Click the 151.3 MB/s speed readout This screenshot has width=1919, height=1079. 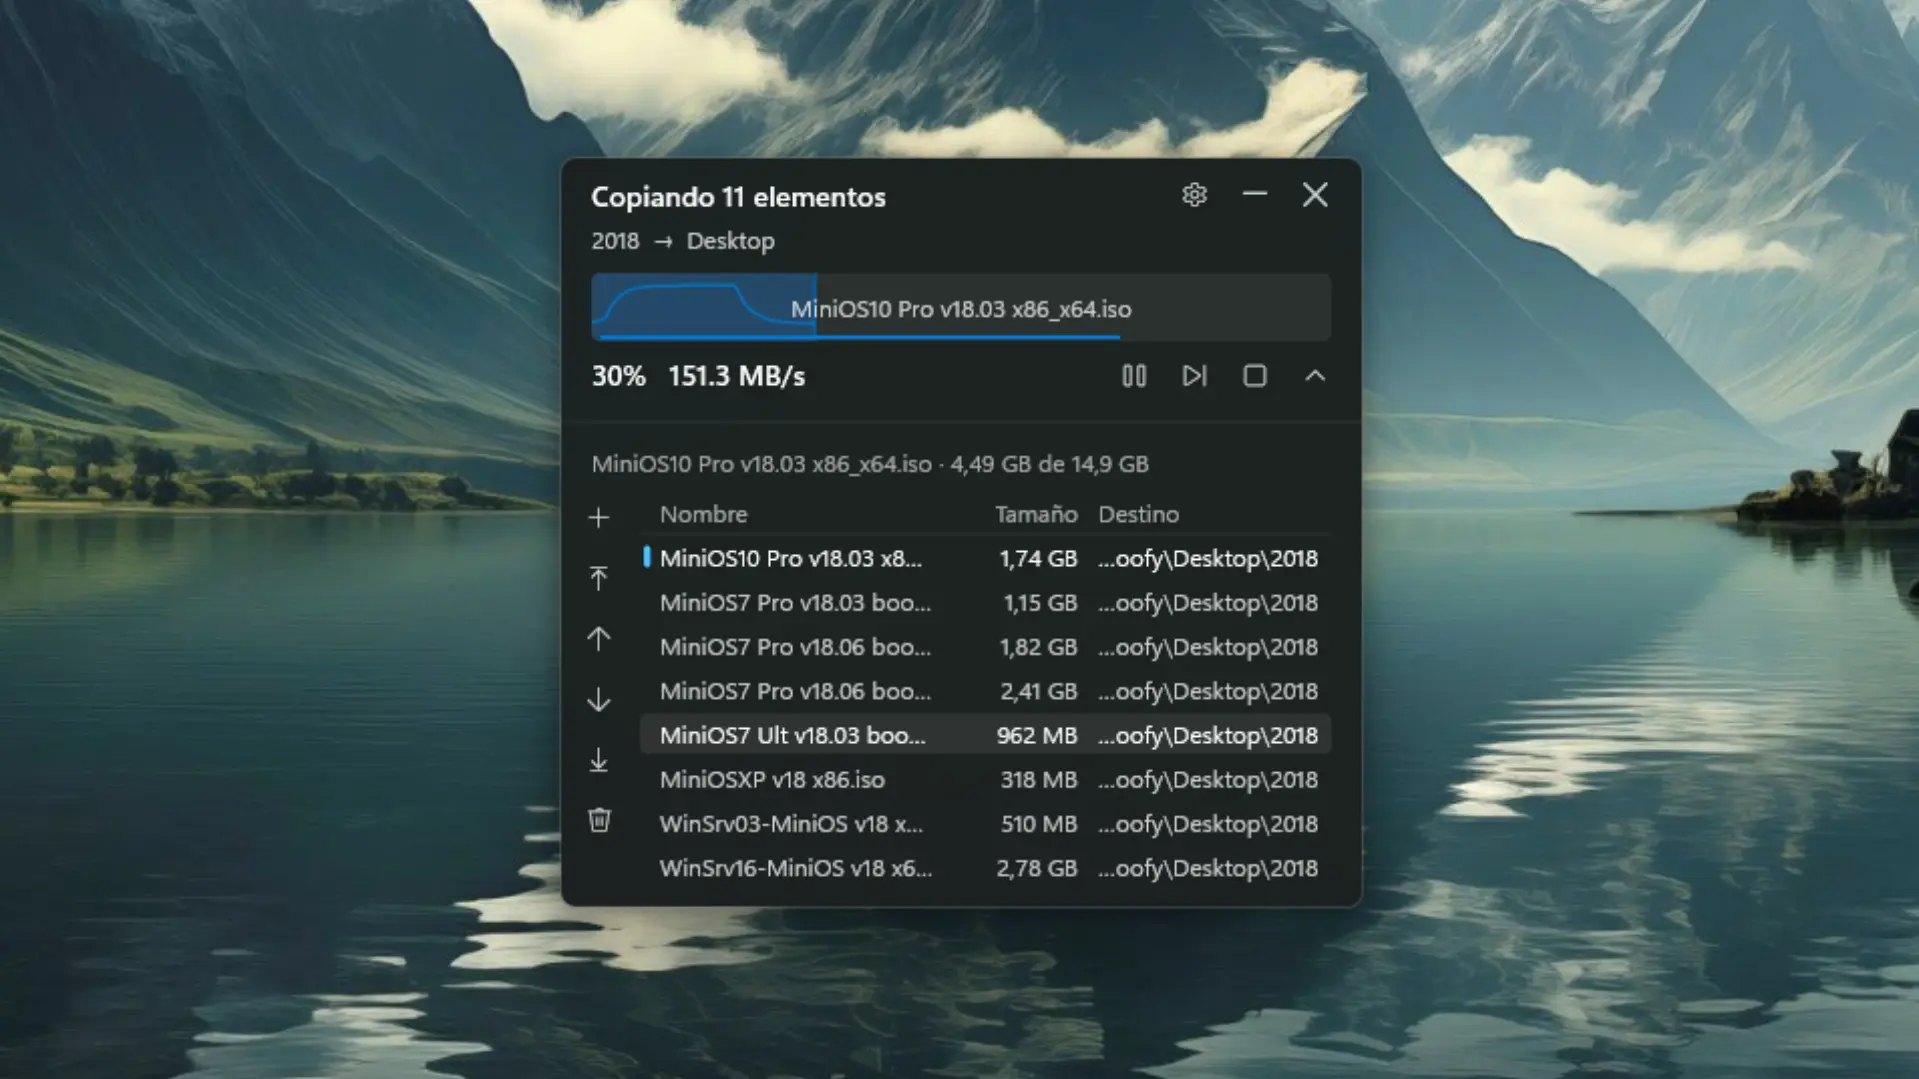coord(736,376)
